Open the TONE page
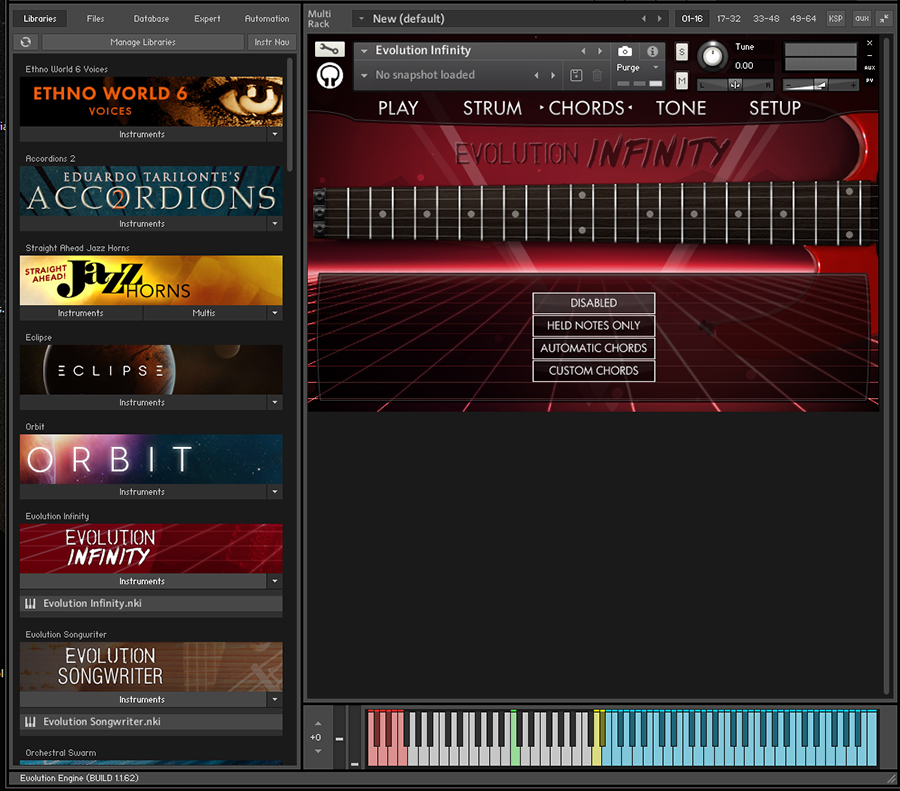The width and height of the screenshot is (900, 791). click(x=681, y=108)
